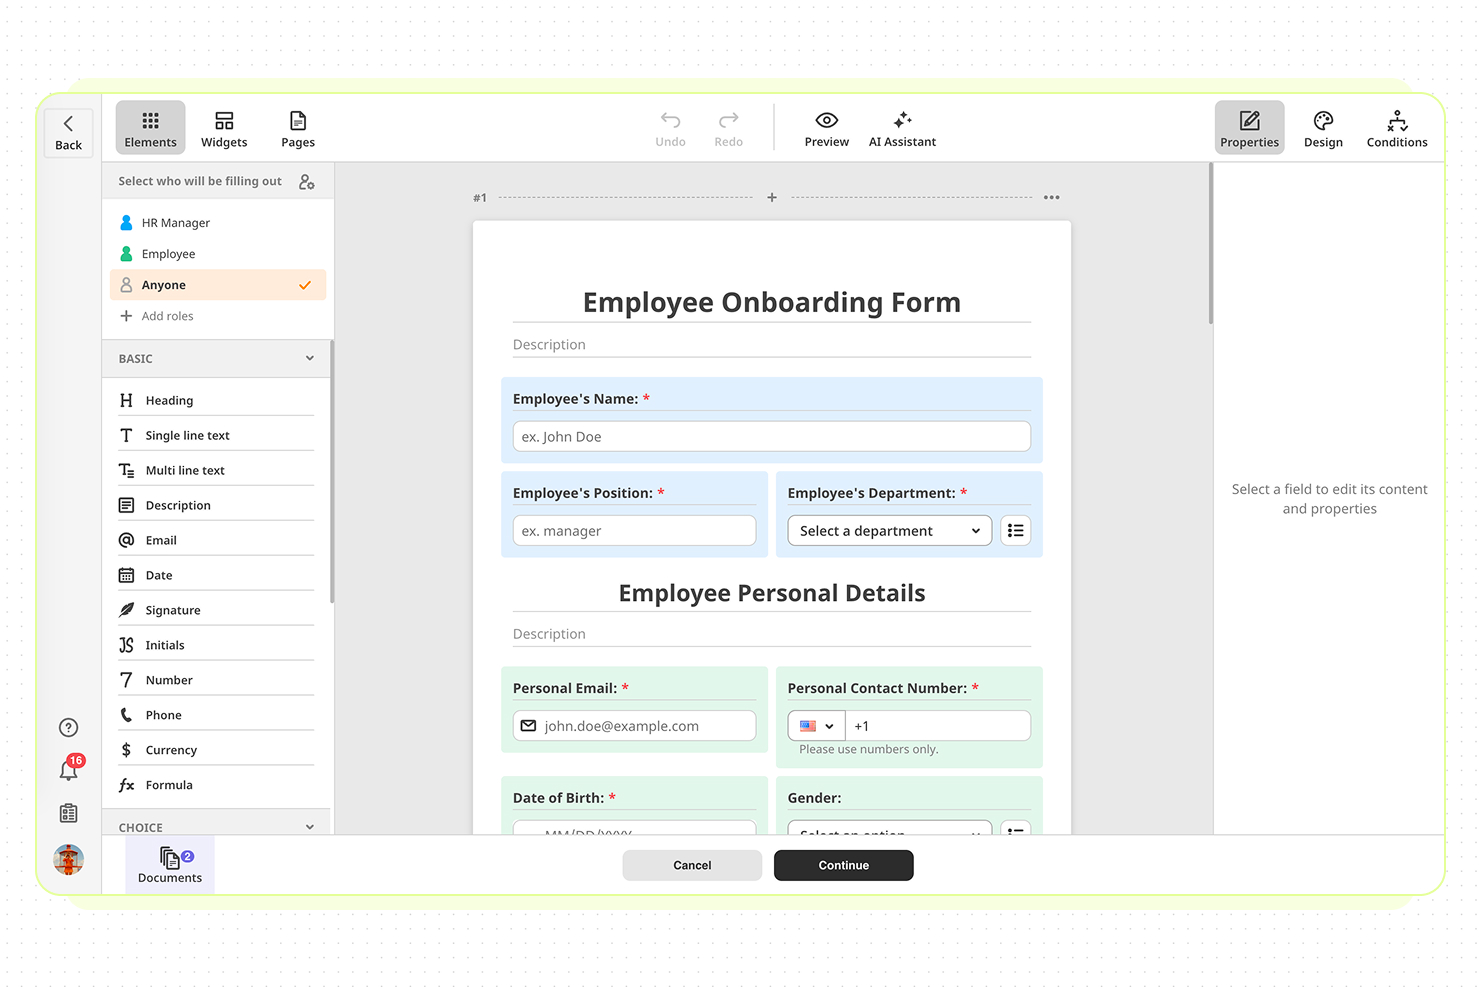Click the Employee's Name input field
The height and width of the screenshot is (987, 1480).
coord(771,436)
